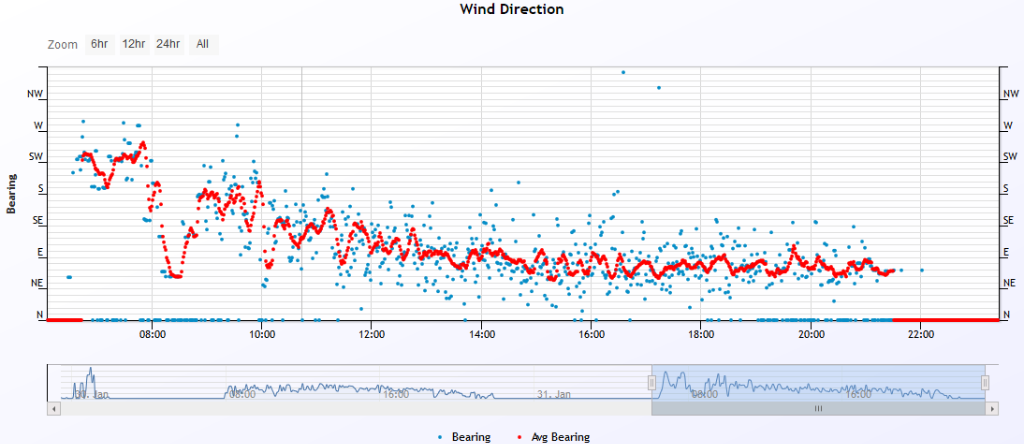Viewport: 1024px width, 444px height.
Task: Click the Zoom label text
Action: point(61,45)
